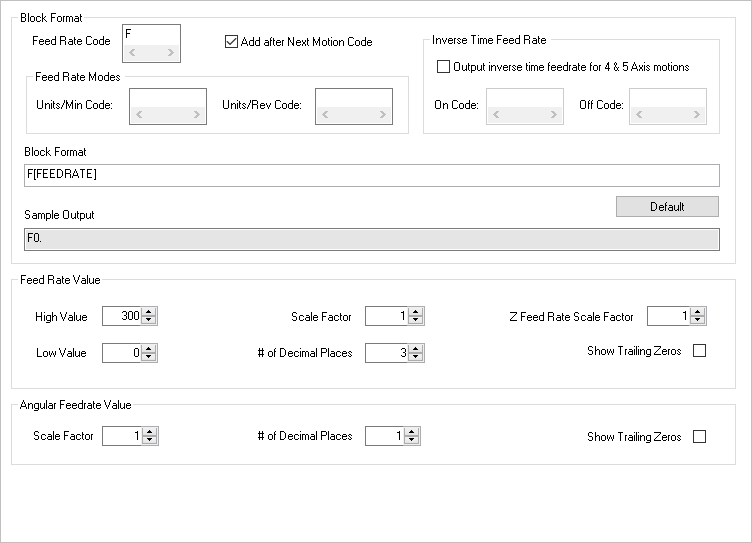Click the Z Feed Rate Scale Factor field

[669, 316]
